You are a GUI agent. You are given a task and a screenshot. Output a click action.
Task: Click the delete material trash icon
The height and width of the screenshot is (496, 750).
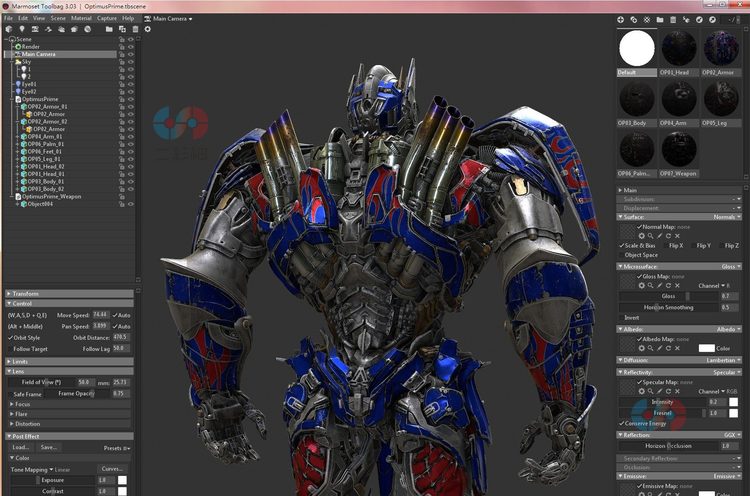pyautogui.click(x=673, y=20)
